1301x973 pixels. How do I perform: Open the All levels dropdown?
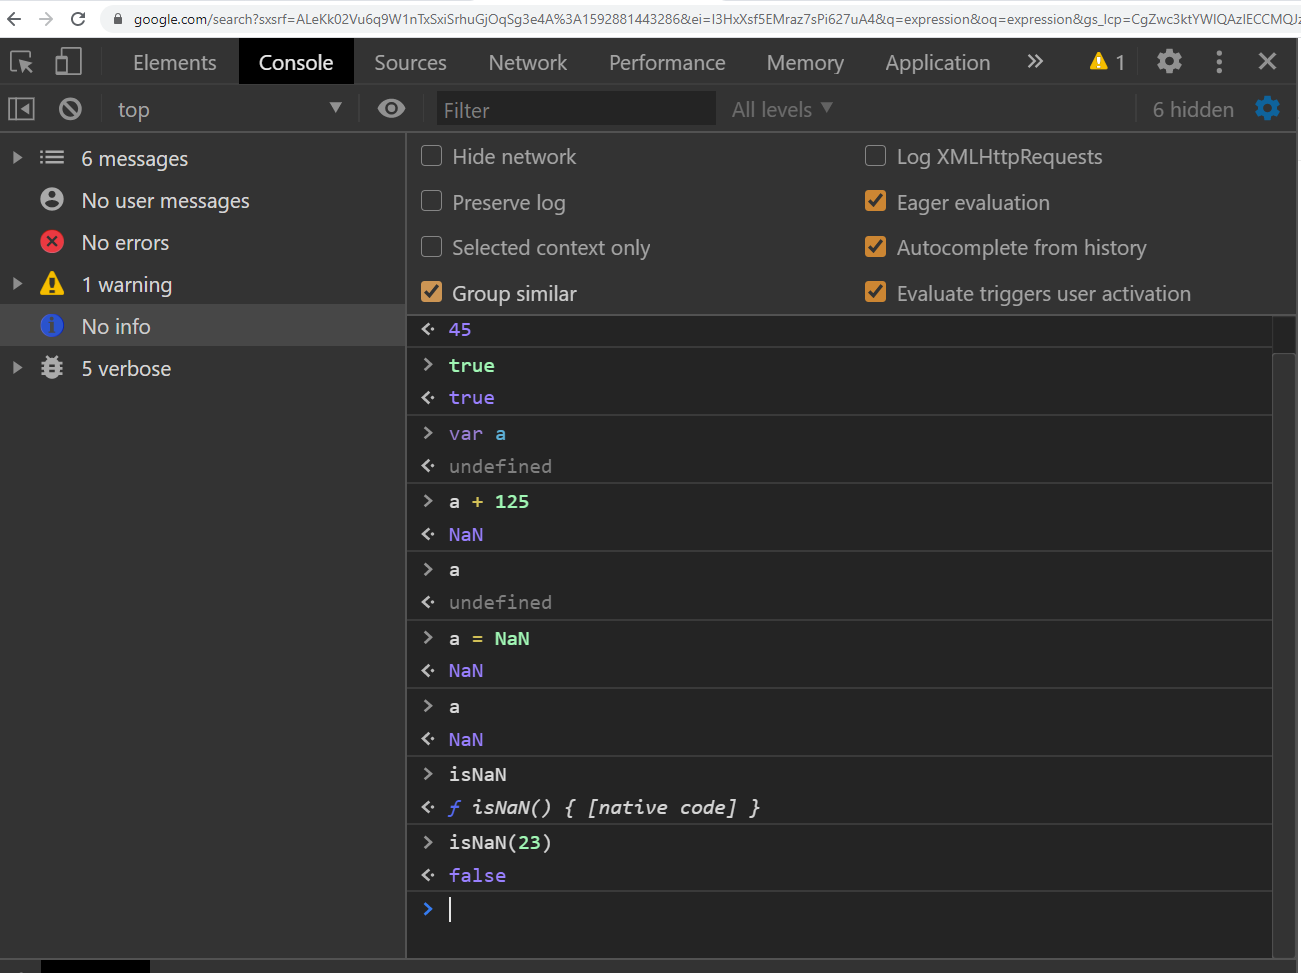pos(782,109)
